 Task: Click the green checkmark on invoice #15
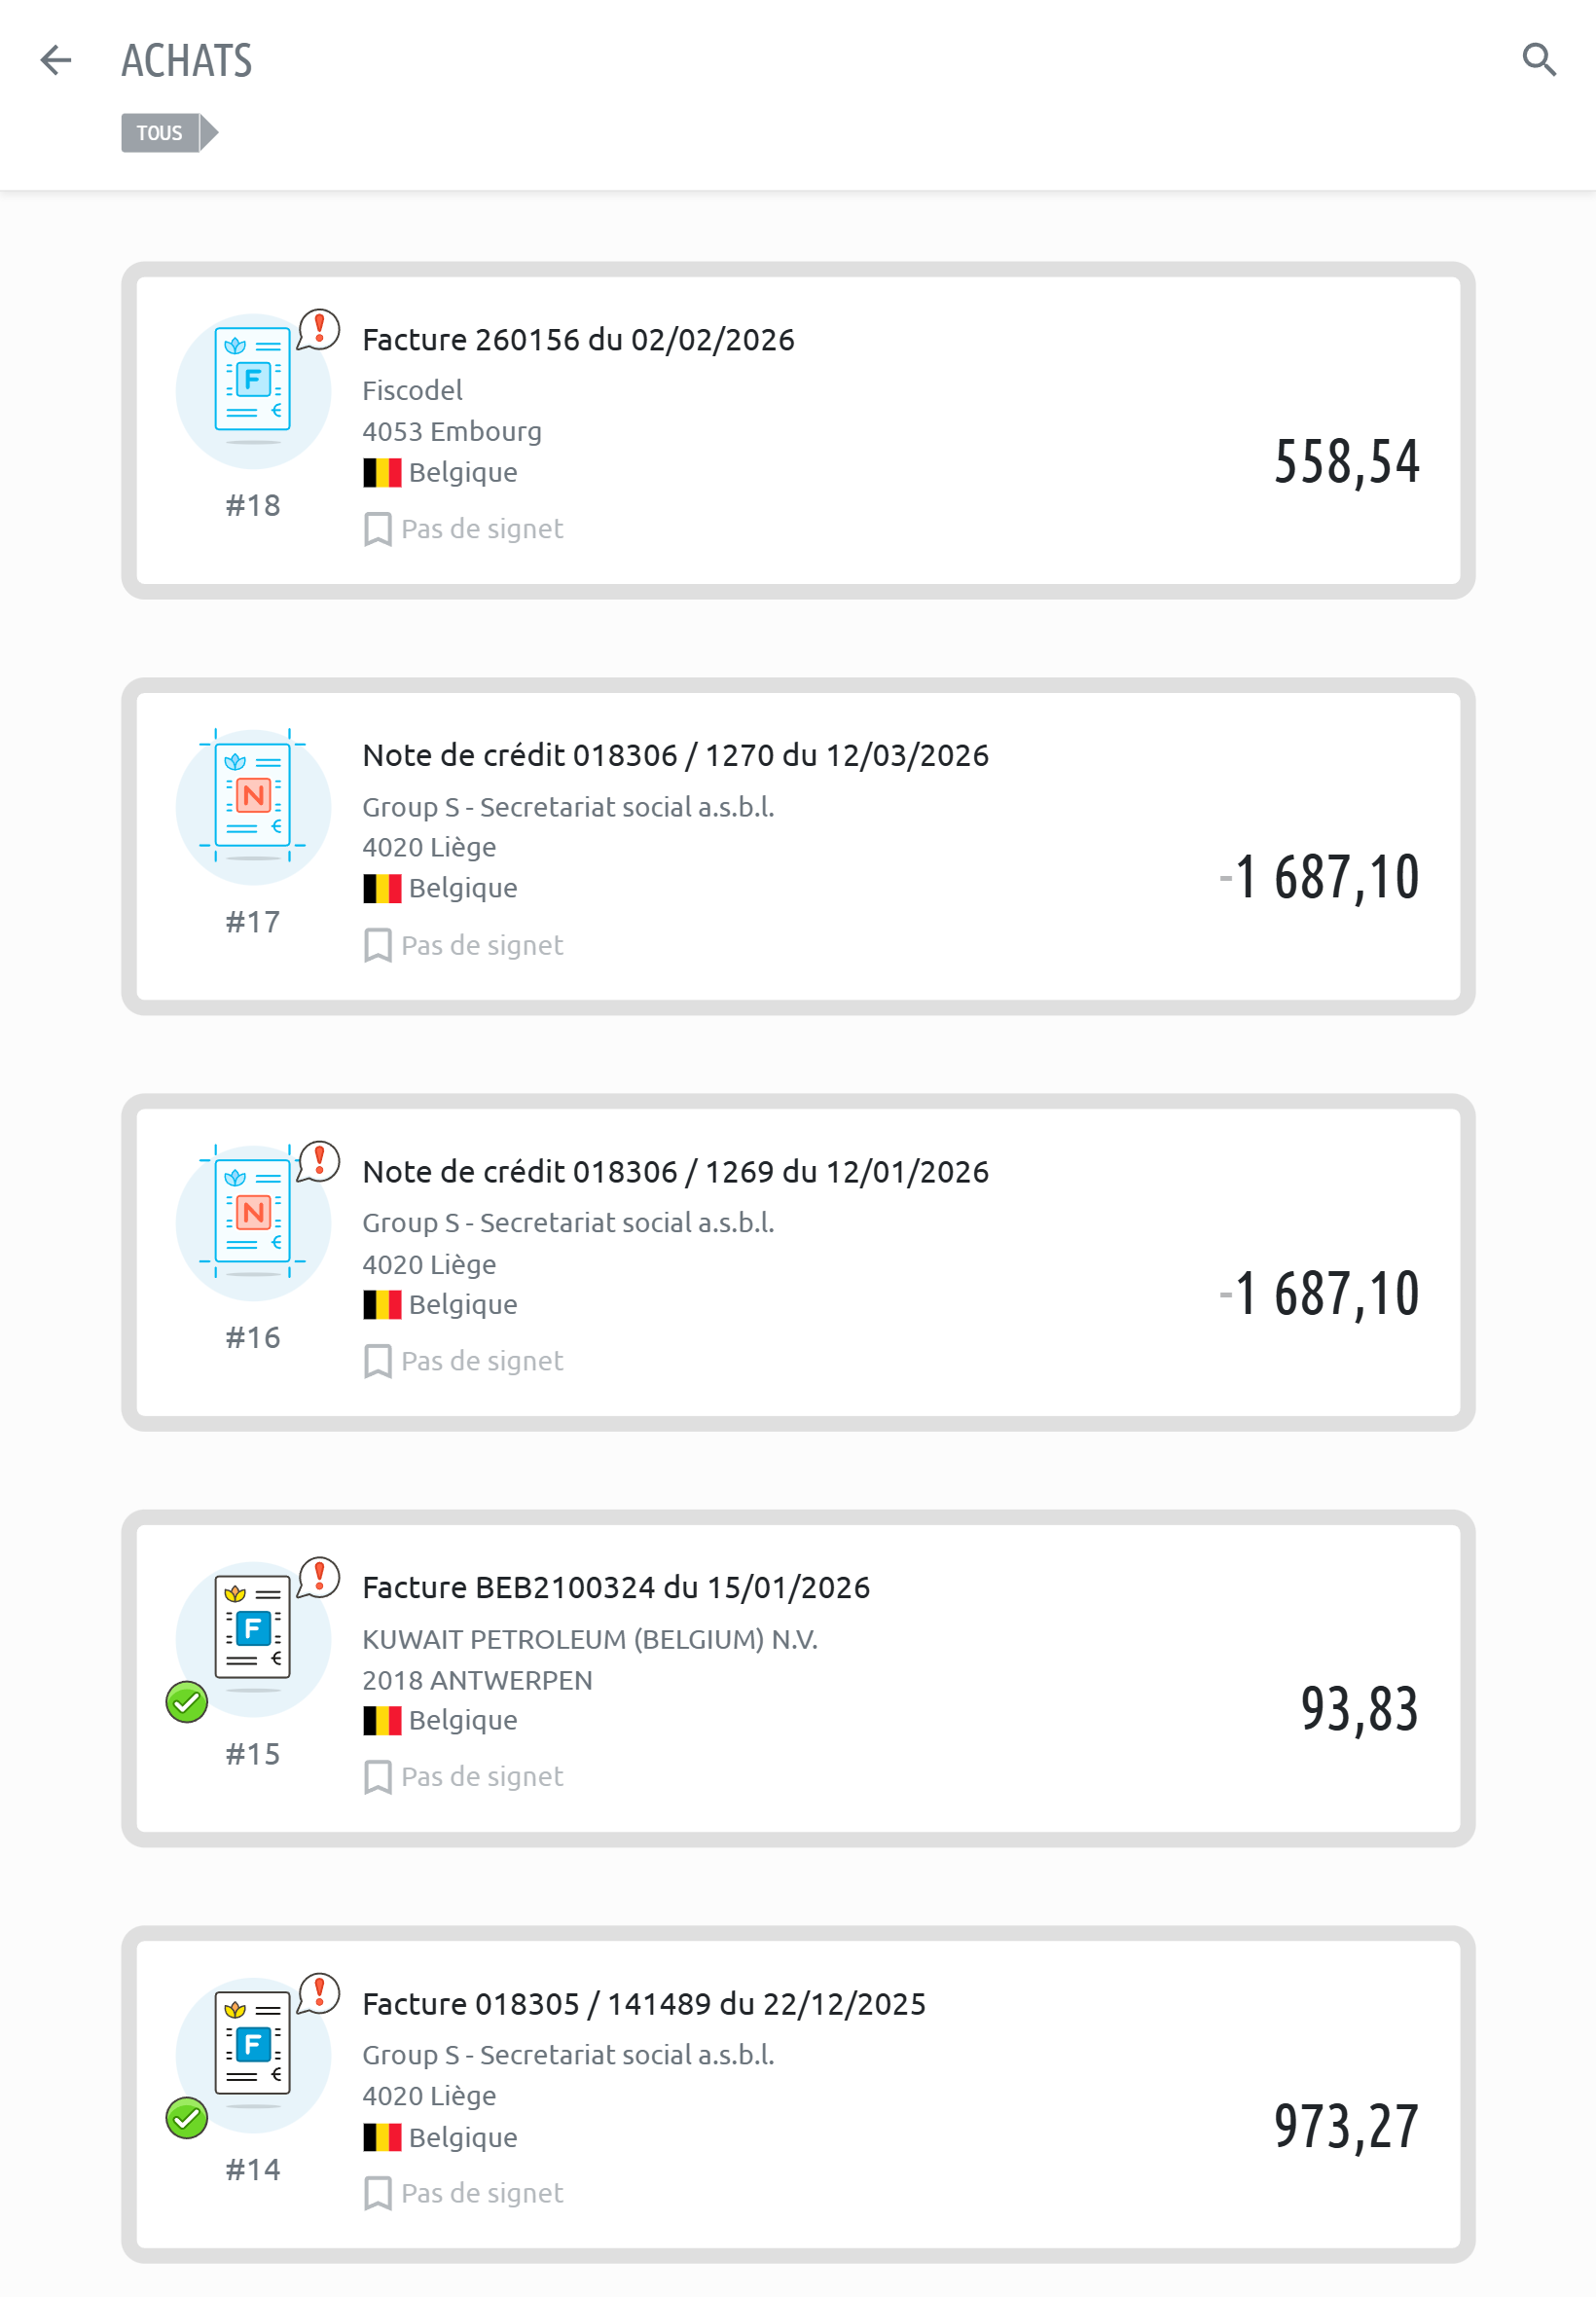[x=187, y=1702]
